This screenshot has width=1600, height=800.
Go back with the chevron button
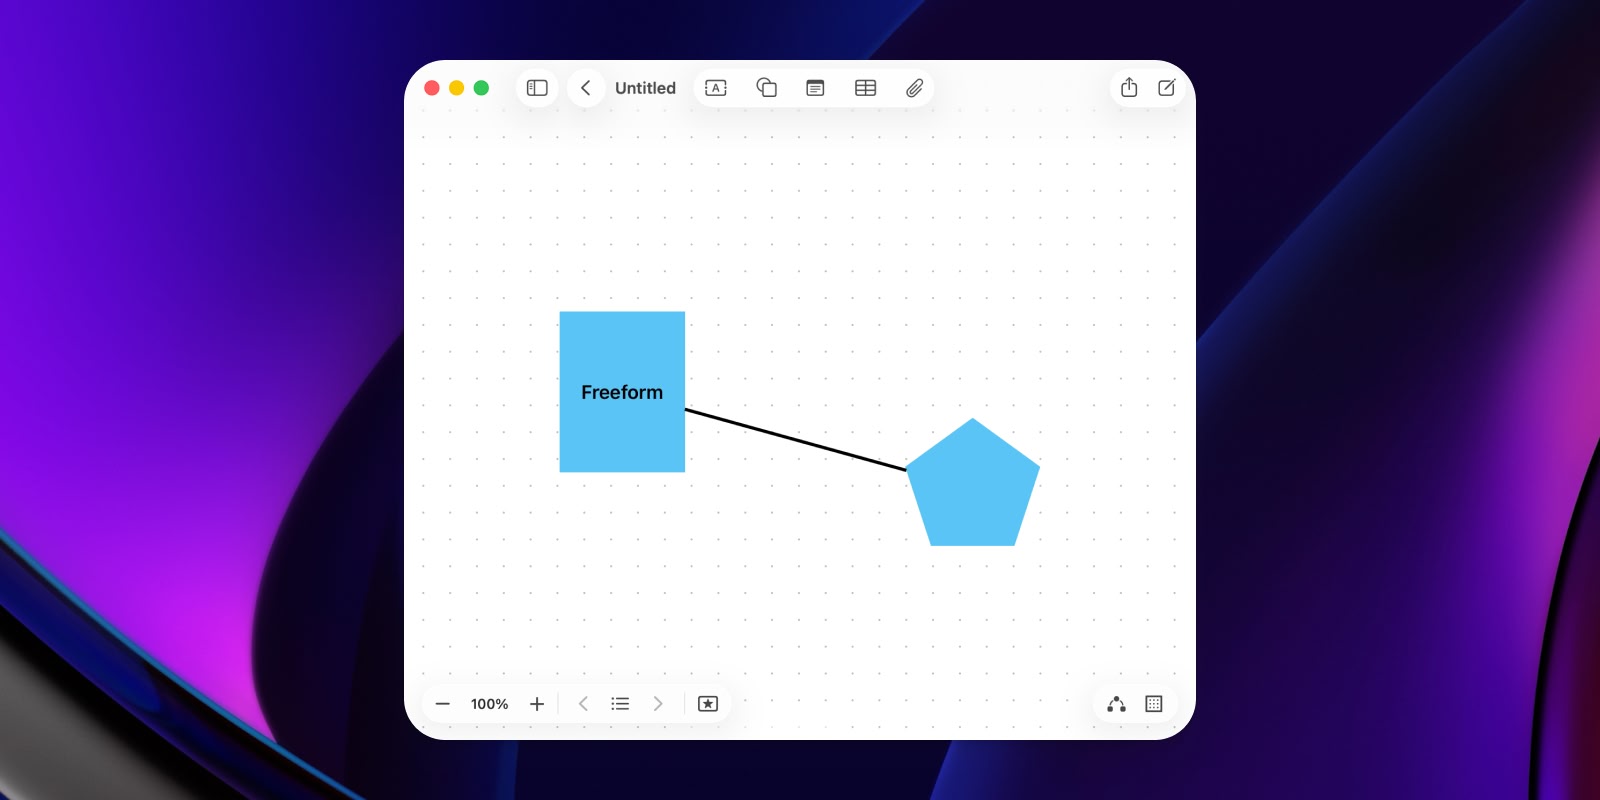[x=586, y=88]
